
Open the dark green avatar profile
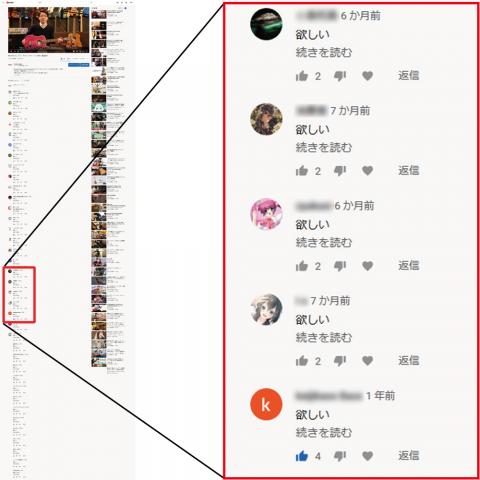pyautogui.click(x=266, y=24)
